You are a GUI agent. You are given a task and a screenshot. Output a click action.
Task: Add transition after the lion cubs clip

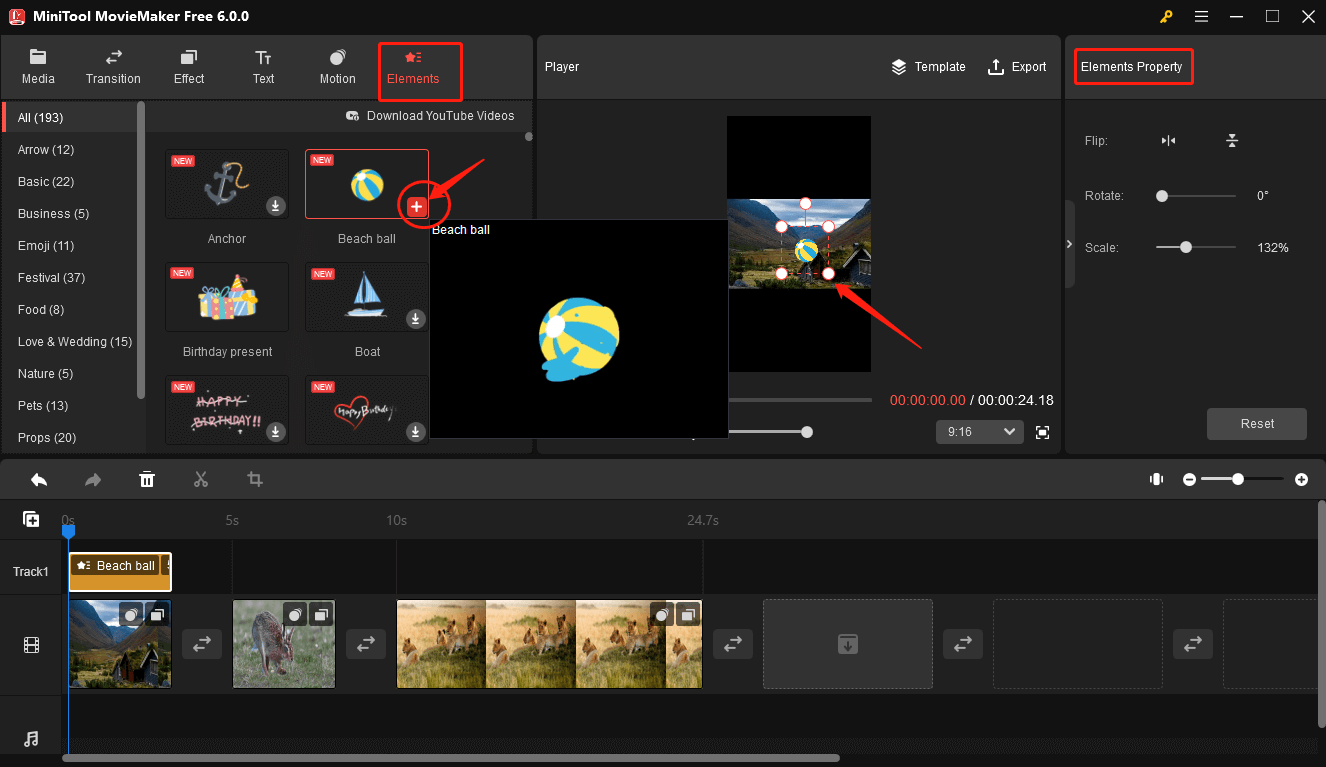[x=733, y=644]
